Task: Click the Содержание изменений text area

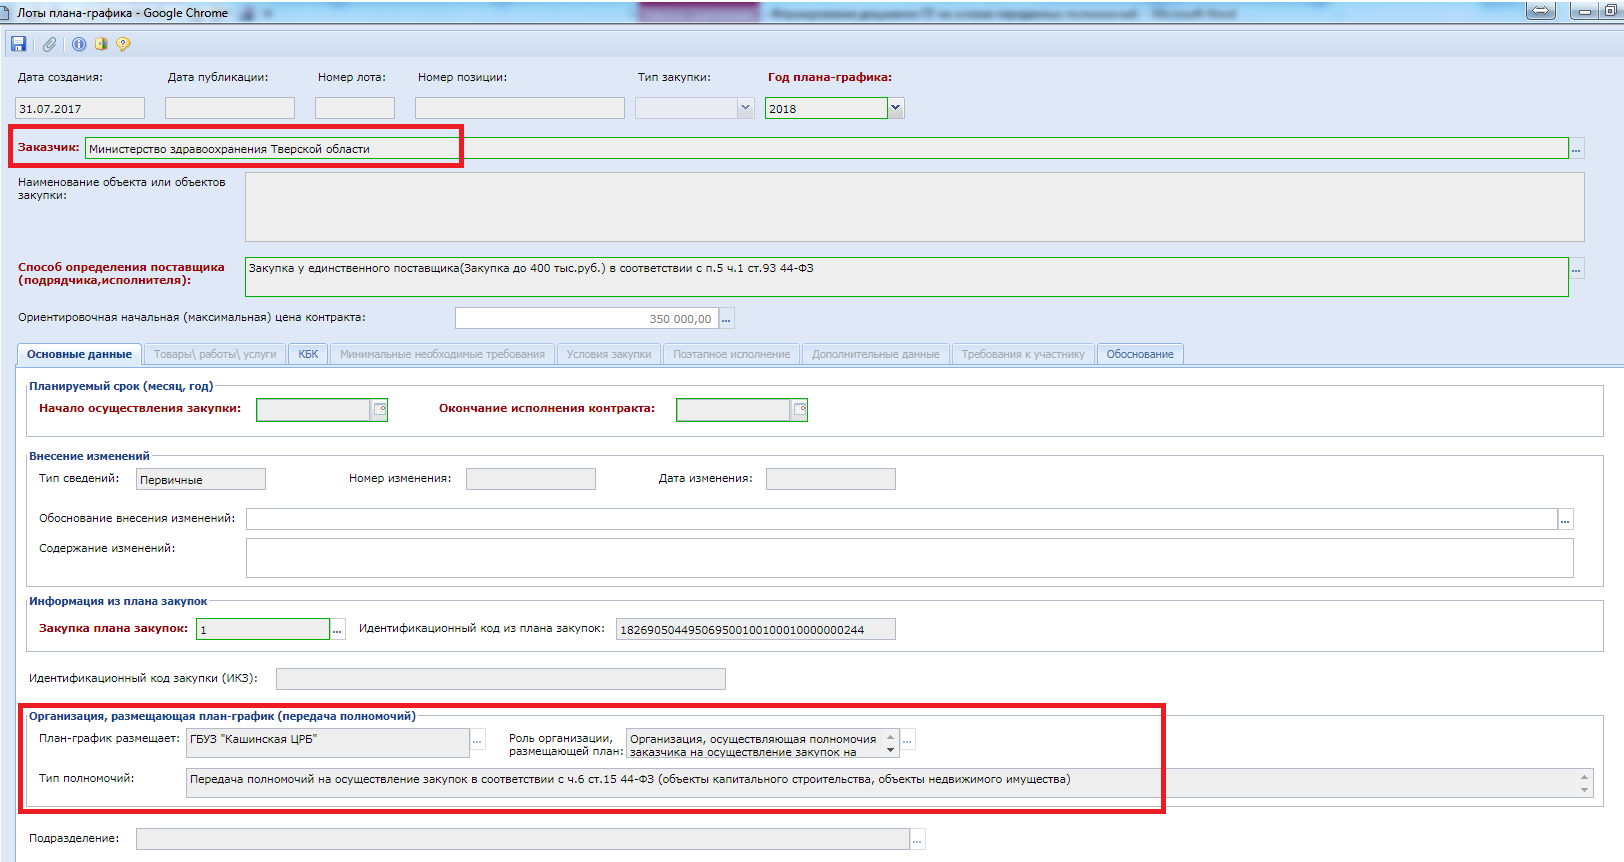Action: [908, 558]
